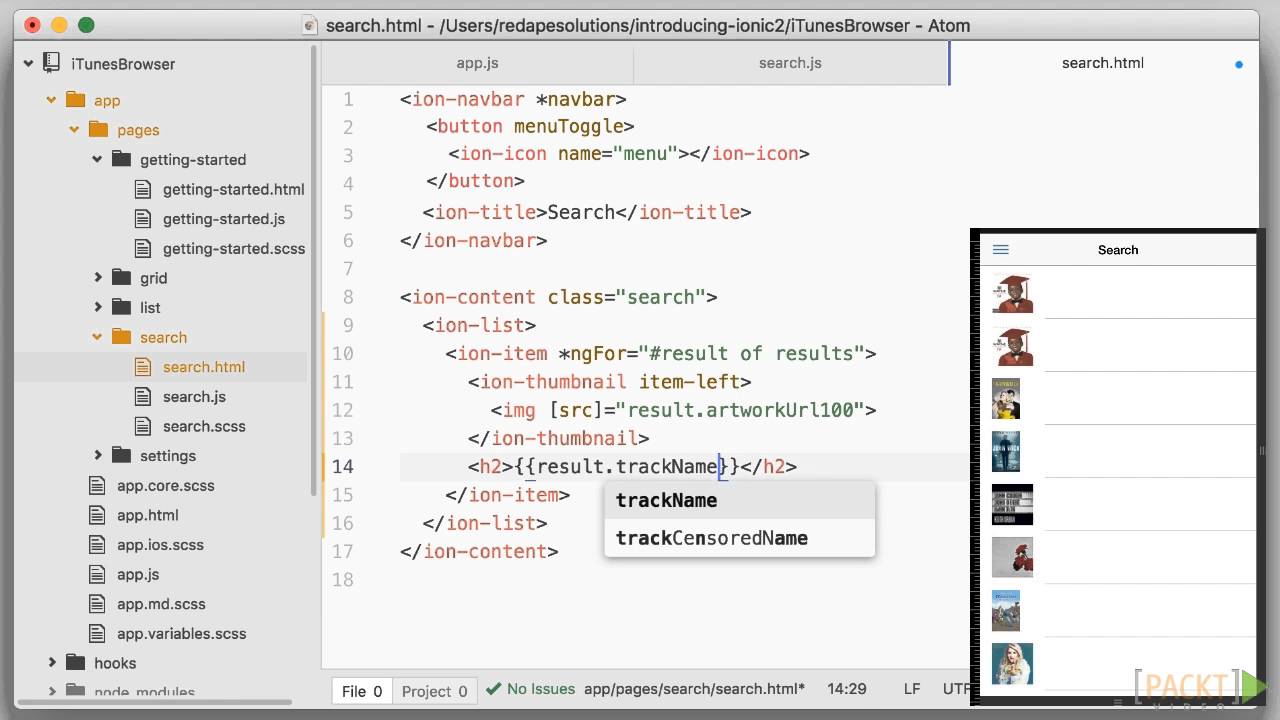Image resolution: width=1280 pixels, height=720 pixels.
Task: Open getting-started.html in the tree
Action: pyautogui.click(x=233, y=189)
